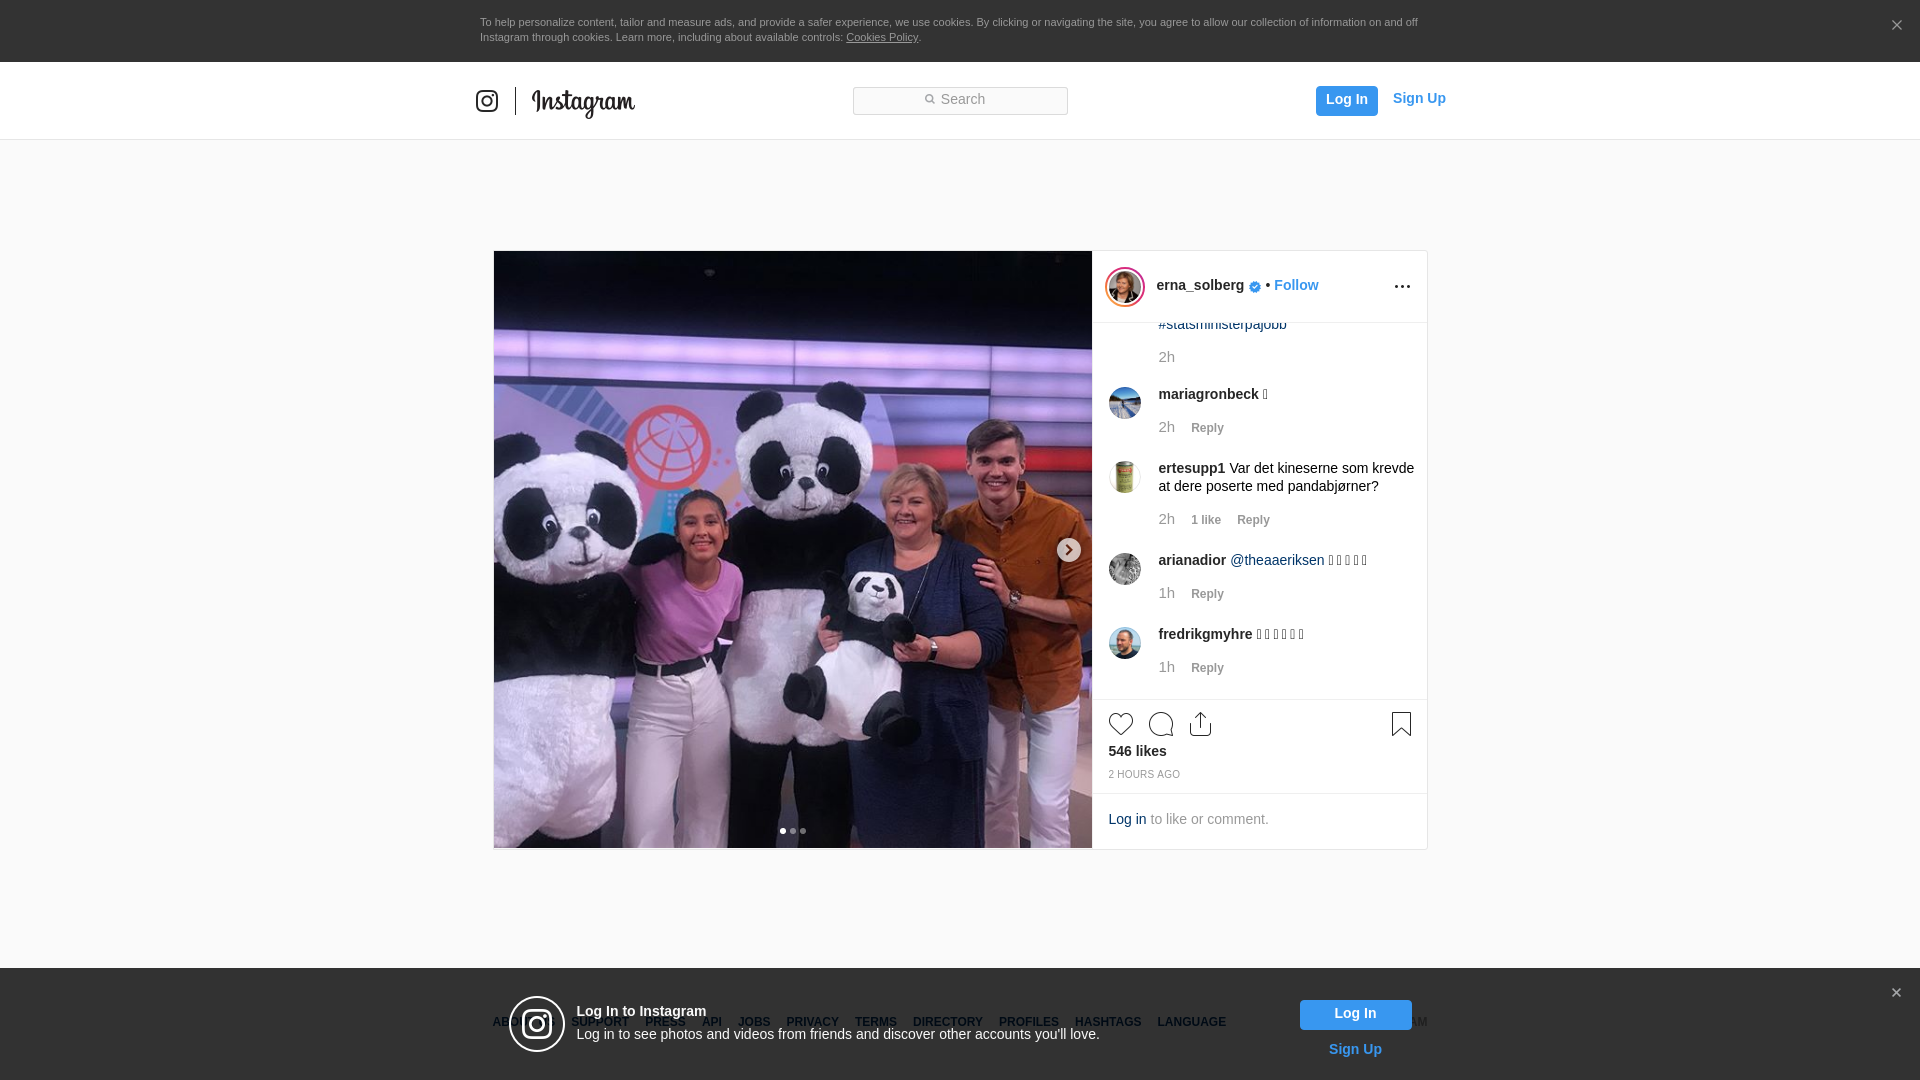Reply to arianadior's comment
The width and height of the screenshot is (1920, 1080).
point(1207,594)
